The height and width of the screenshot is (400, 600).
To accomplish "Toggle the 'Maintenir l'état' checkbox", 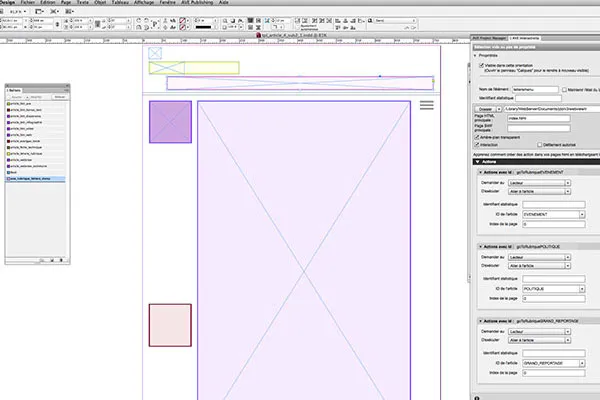I will point(564,90).
